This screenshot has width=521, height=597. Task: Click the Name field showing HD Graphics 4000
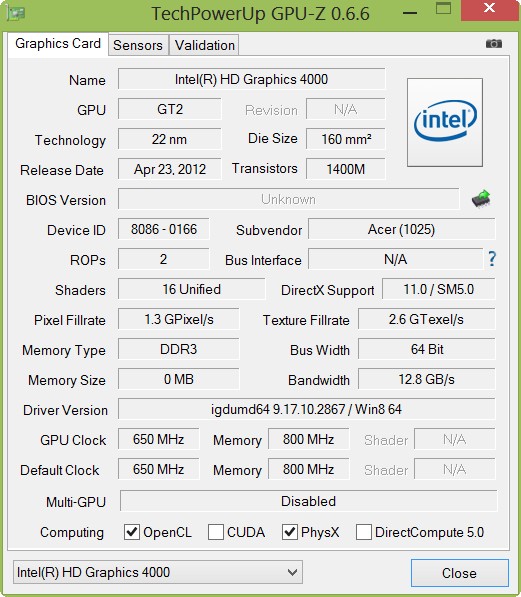(x=251, y=79)
